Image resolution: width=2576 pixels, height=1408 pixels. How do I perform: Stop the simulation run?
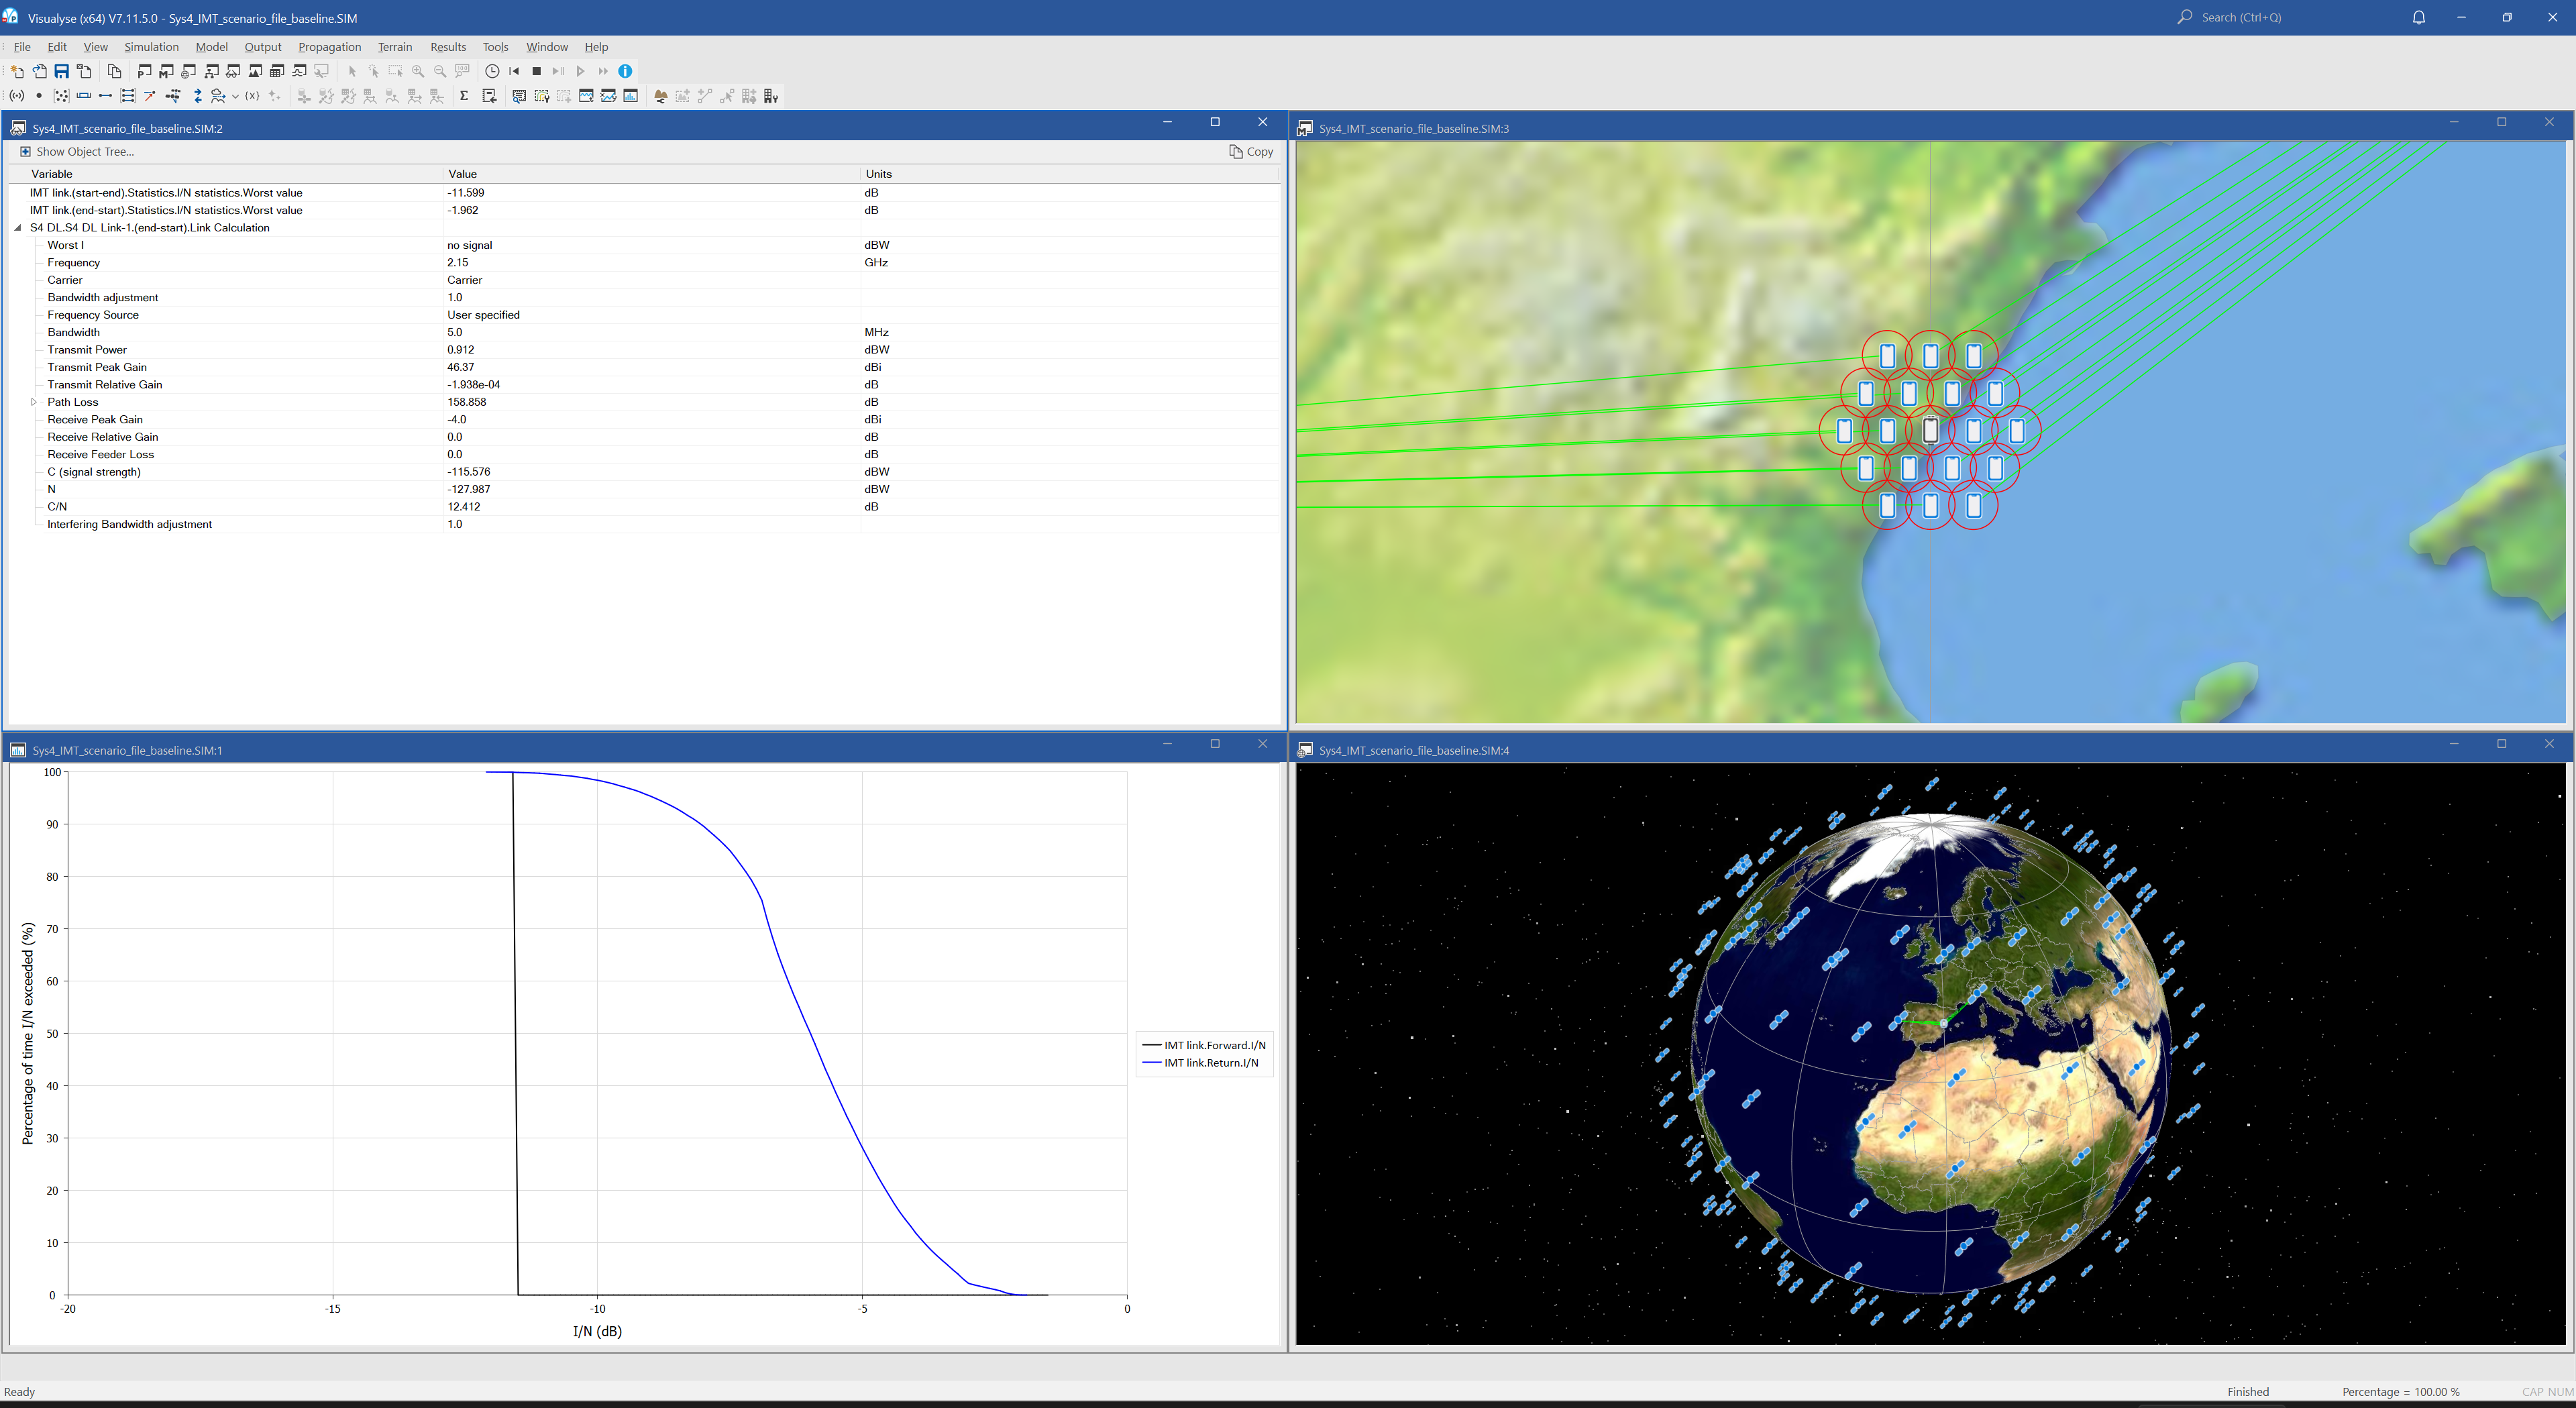(x=536, y=71)
